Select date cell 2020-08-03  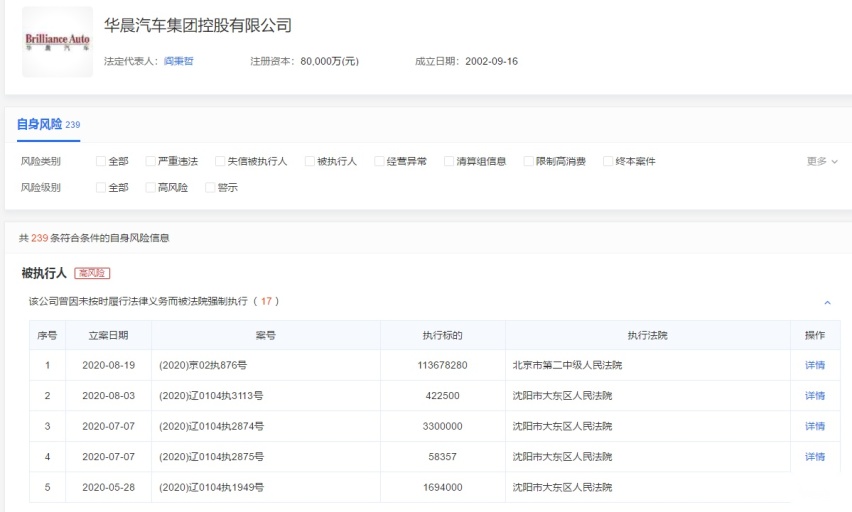click(109, 396)
